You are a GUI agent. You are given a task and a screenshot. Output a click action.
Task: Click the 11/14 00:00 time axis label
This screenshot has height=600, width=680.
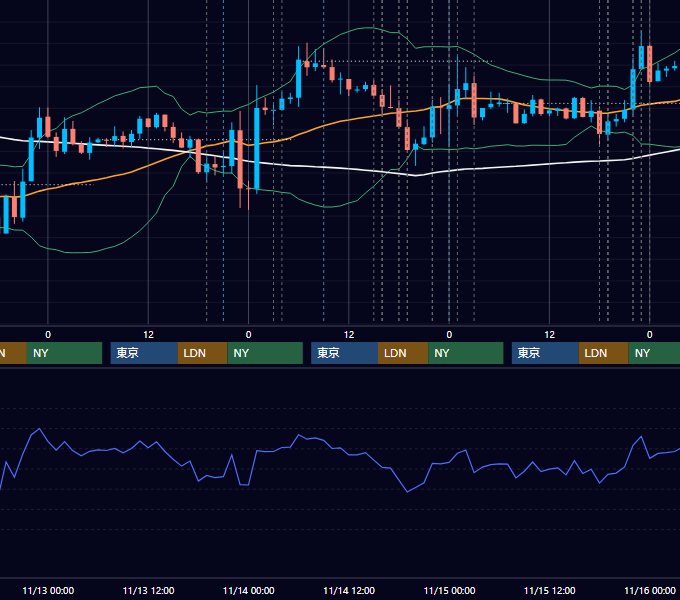248,590
